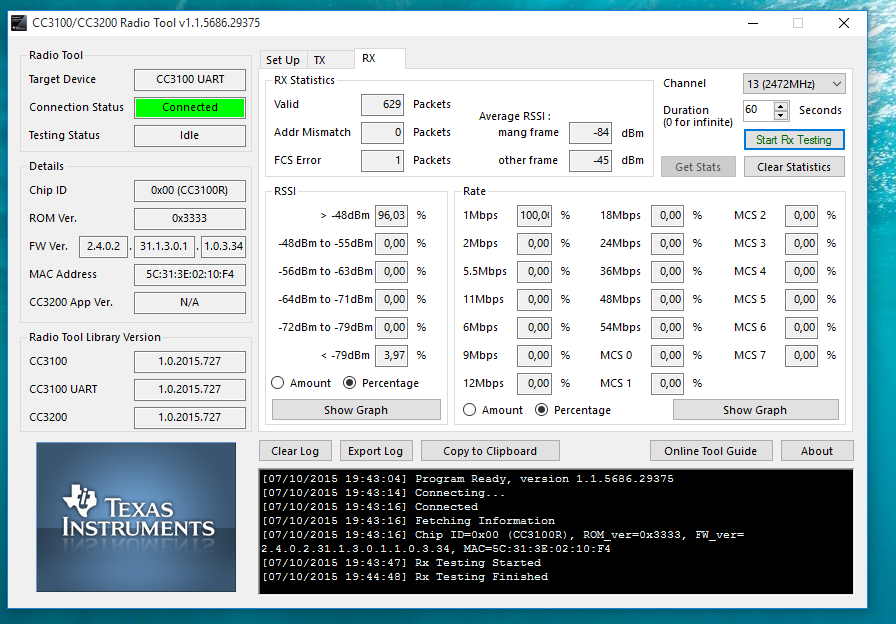Click the 54Mbps rate percentage field
The width and height of the screenshot is (896, 624).
[667, 327]
